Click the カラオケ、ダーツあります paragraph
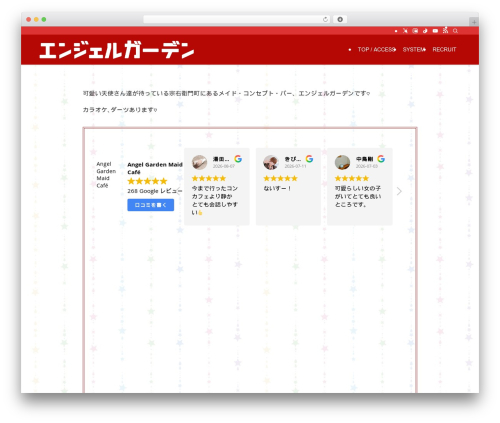 (x=120, y=110)
